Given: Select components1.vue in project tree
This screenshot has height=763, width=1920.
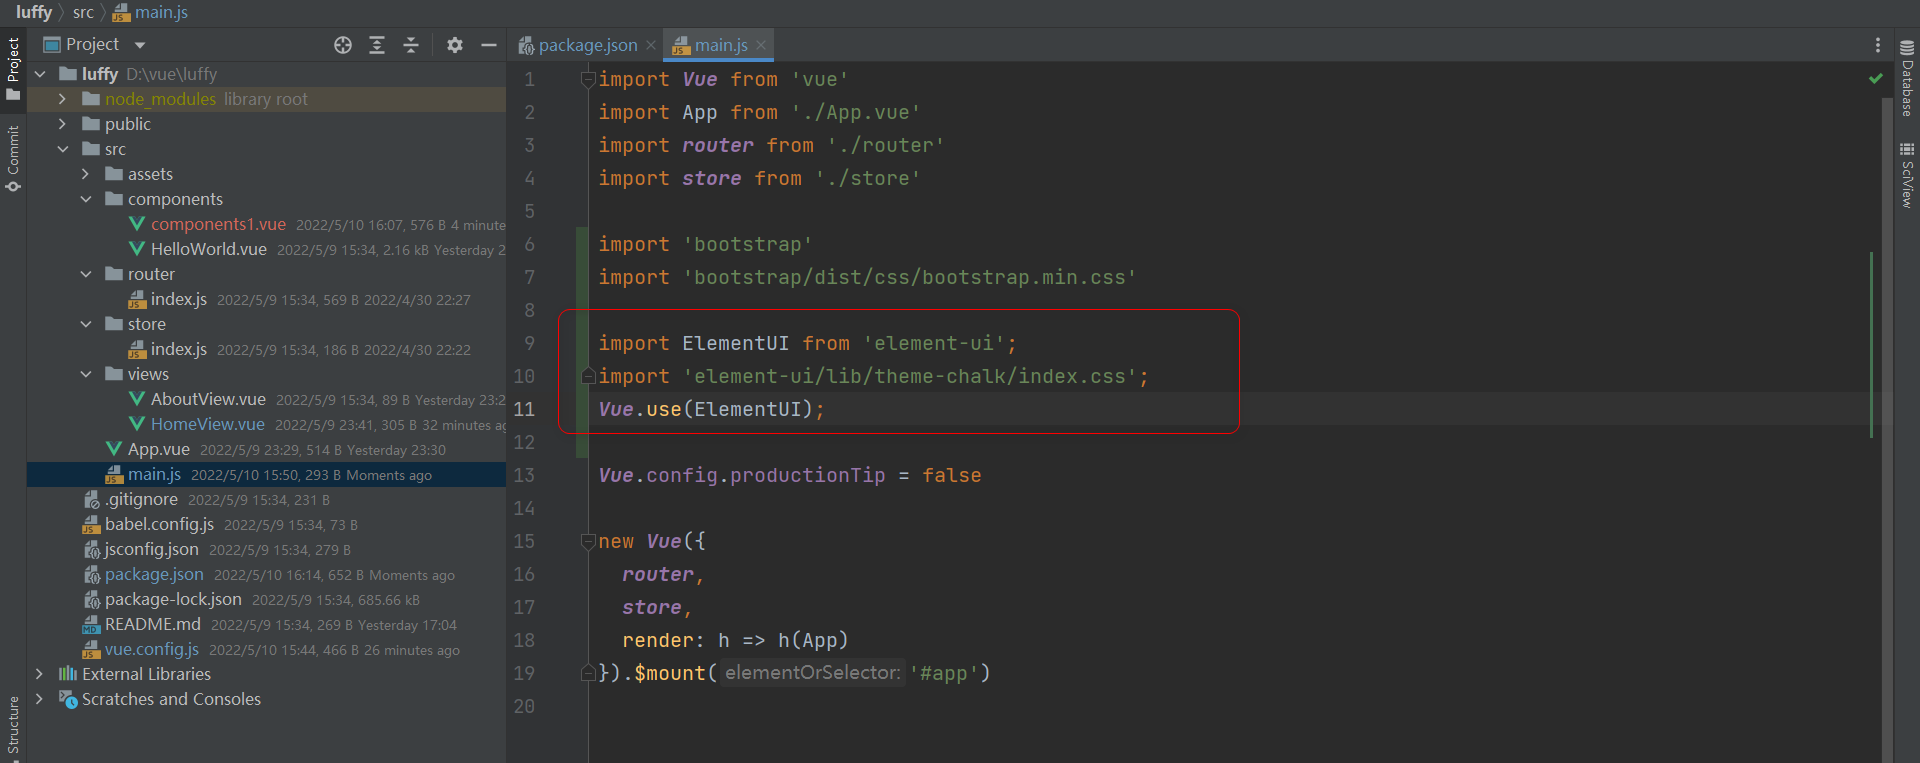Looking at the screenshot, I should click(x=218, y=224).
